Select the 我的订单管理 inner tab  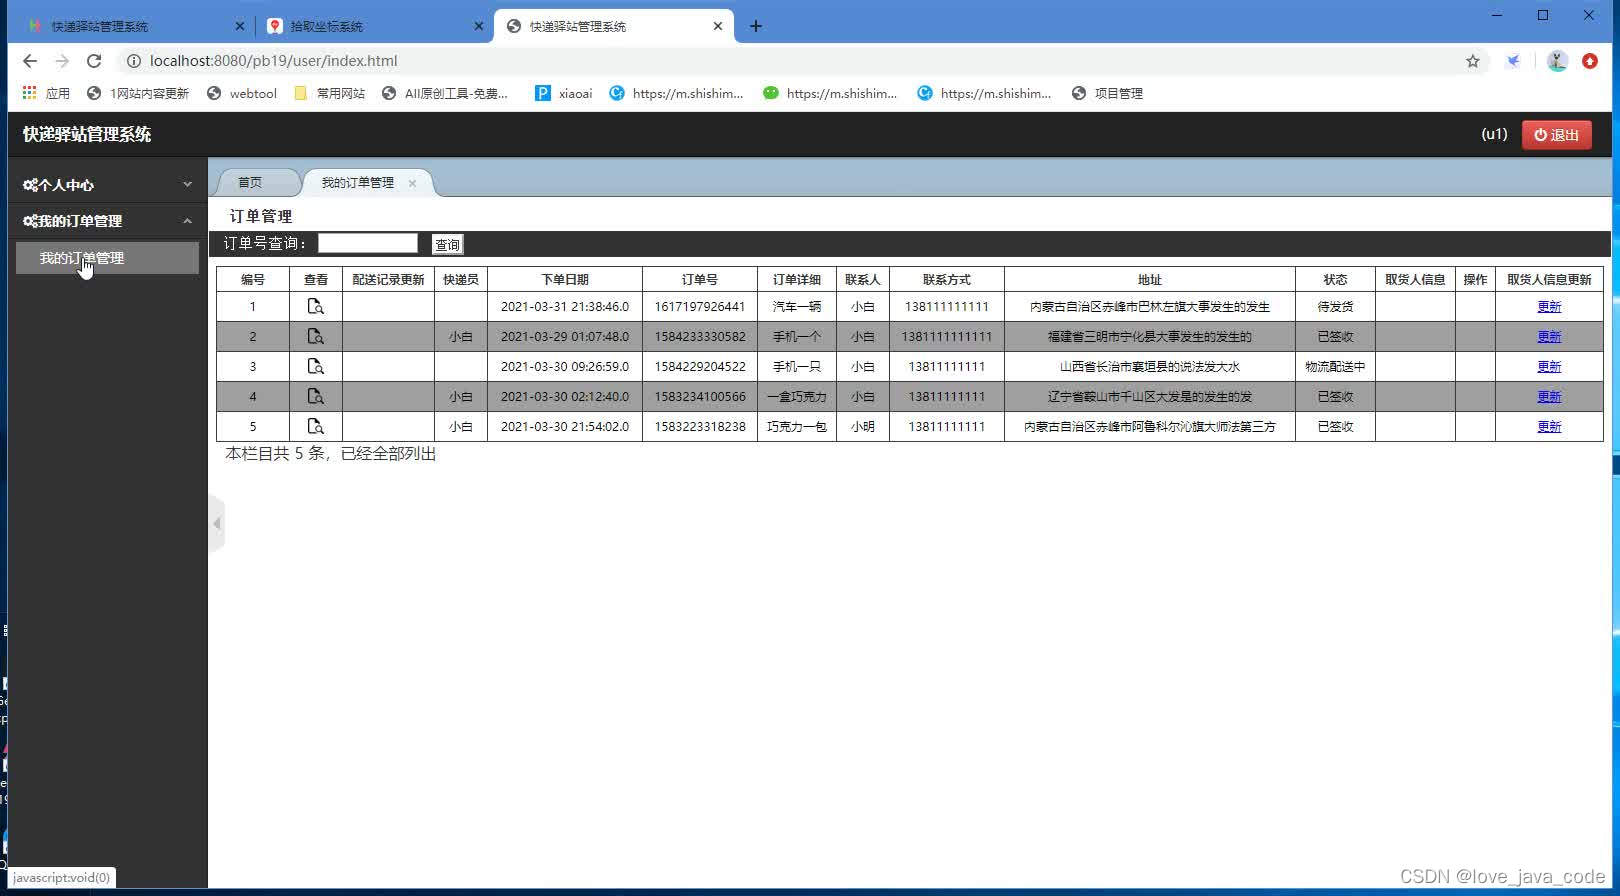[x=358, y=182]
